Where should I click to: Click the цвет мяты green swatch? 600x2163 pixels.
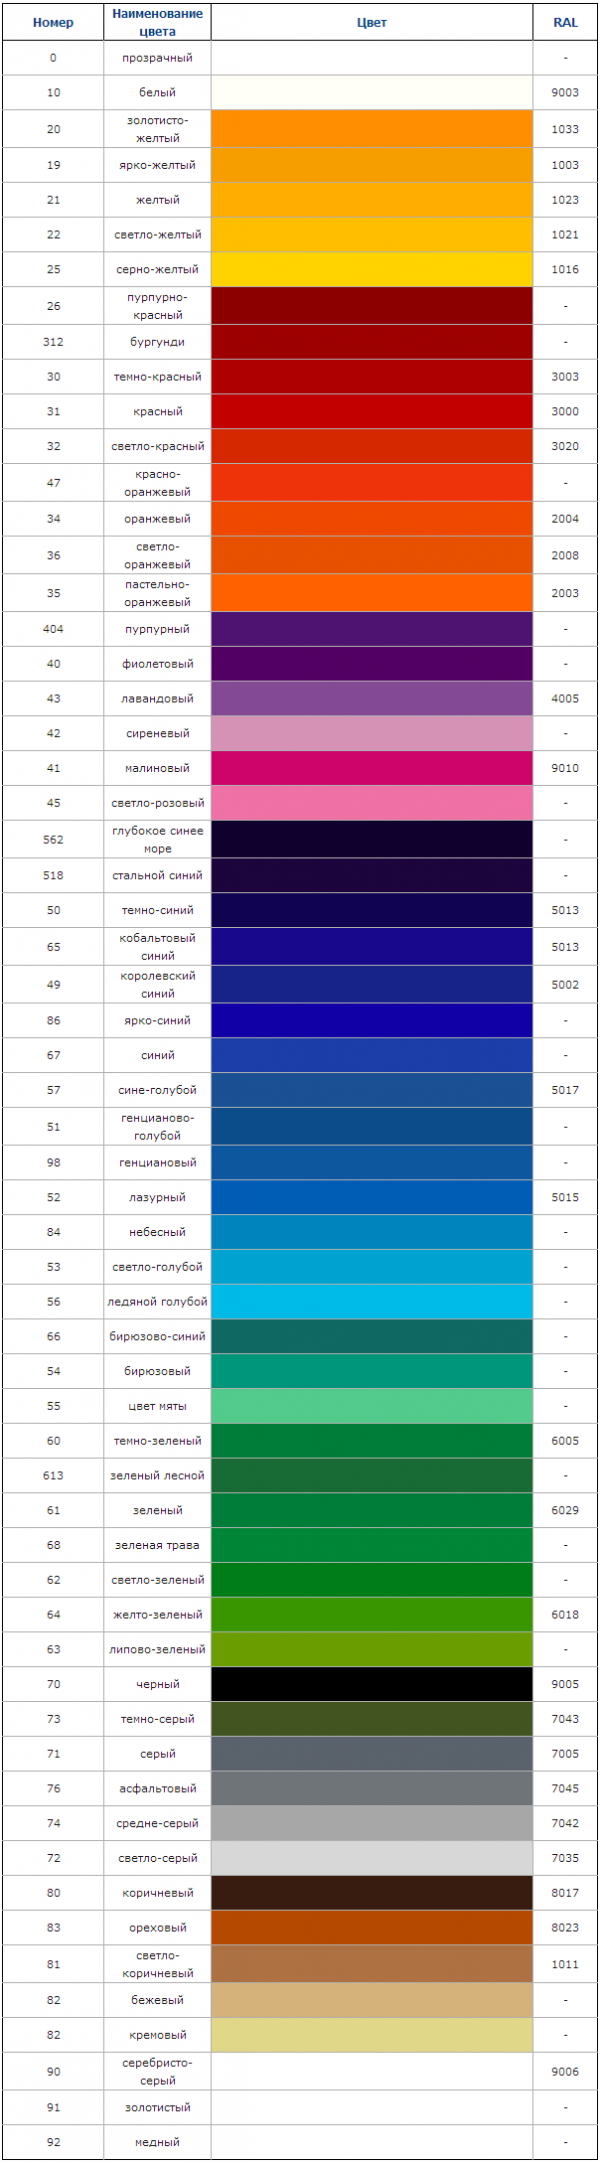pos(372,1406)
